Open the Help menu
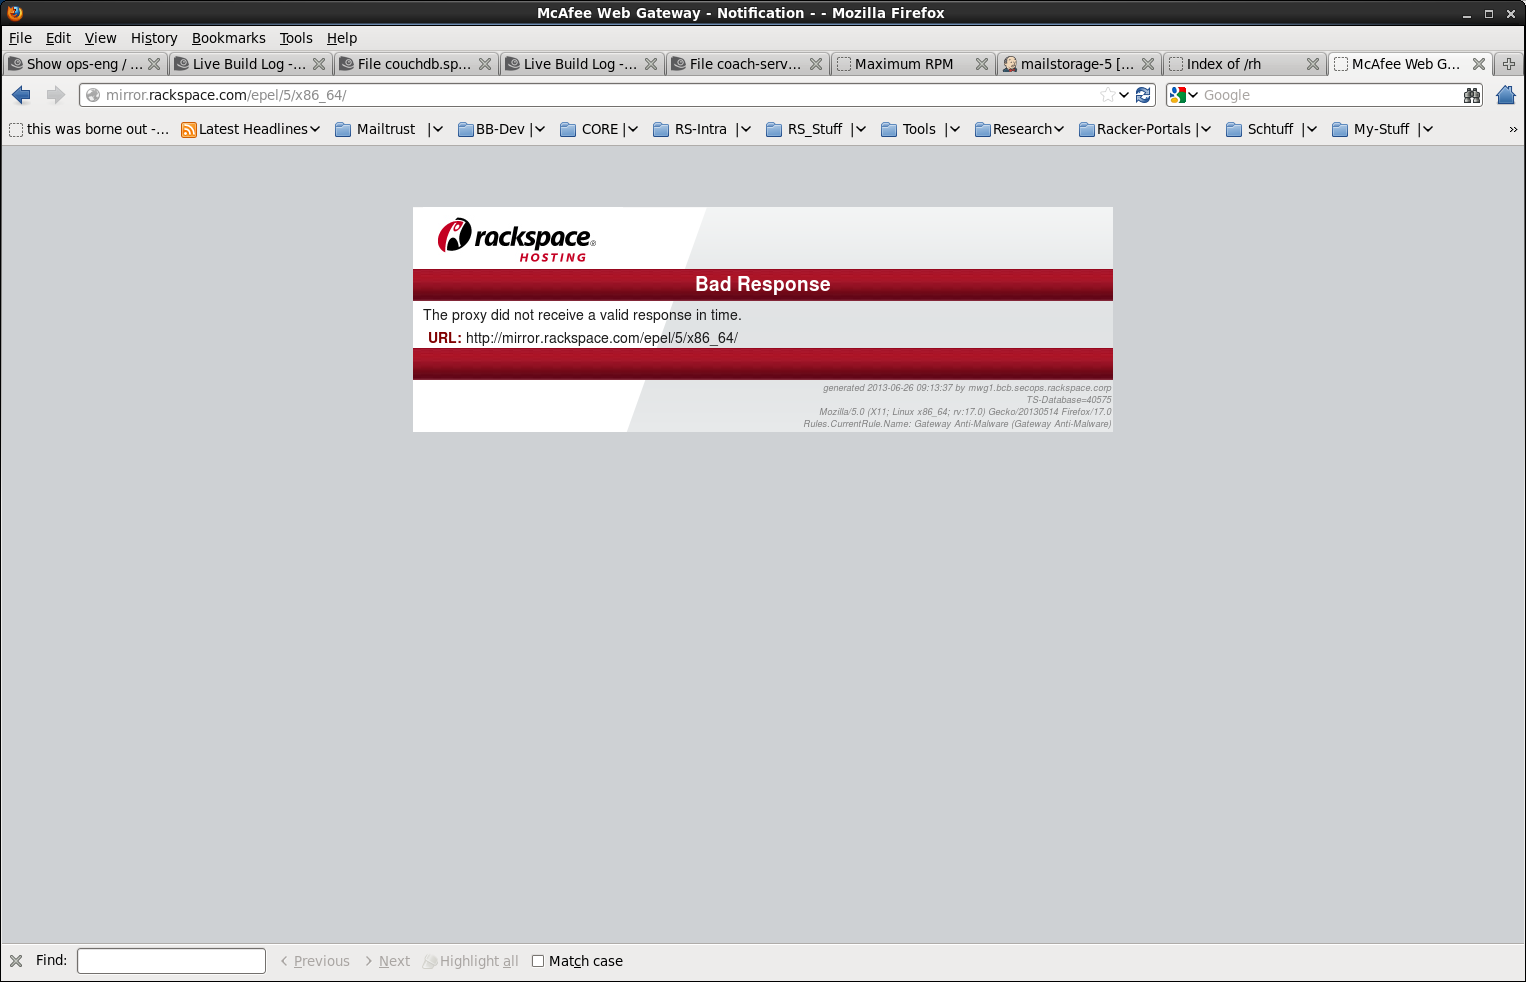The image size is (1526, 982). click(x=342, y=38)
